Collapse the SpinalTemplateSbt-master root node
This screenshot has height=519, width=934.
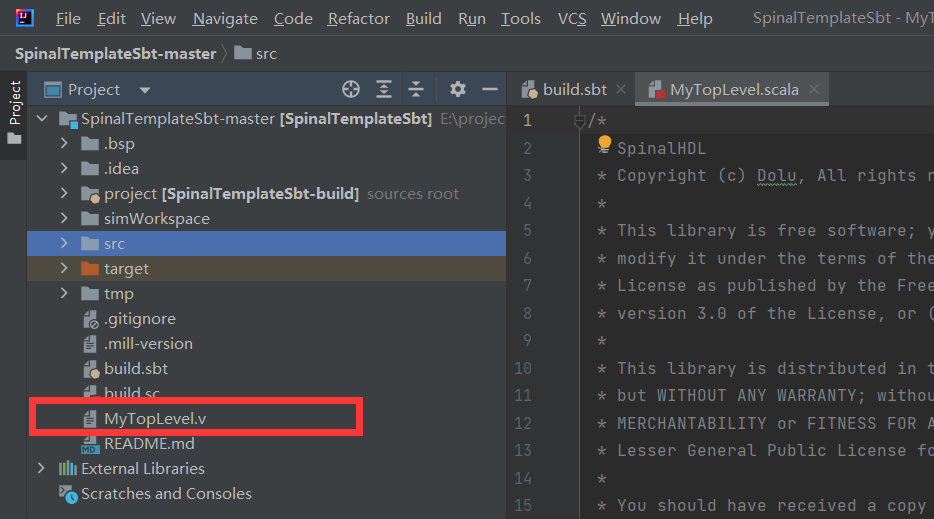tap(42, 118)
